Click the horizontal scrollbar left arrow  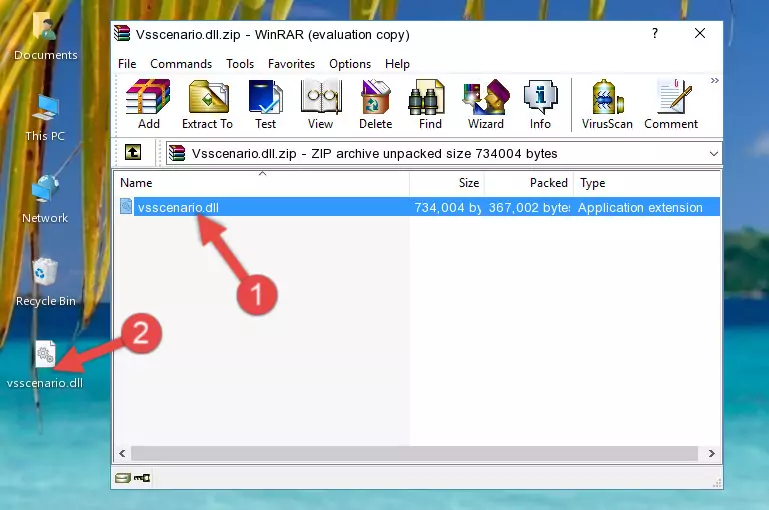(x=123, y=454)
